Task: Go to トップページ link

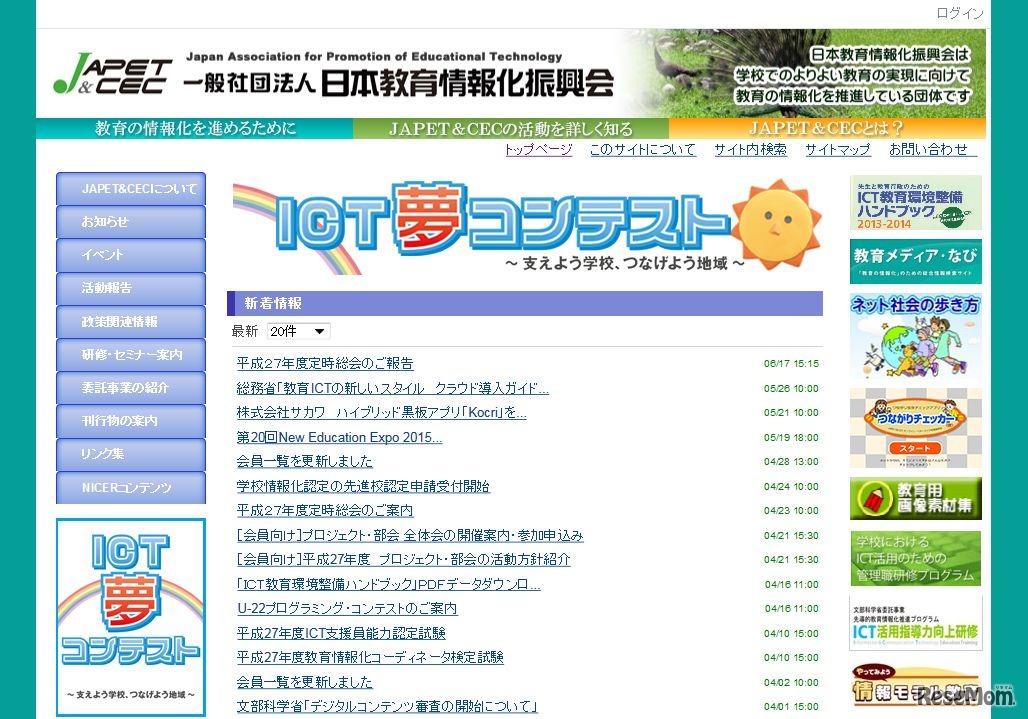Action: [x=538, y=149]
